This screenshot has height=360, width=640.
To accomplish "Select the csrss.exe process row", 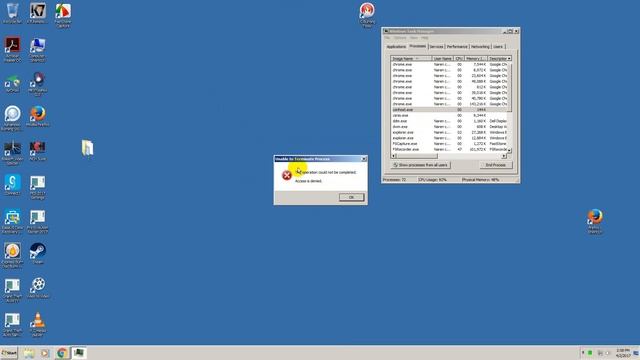I will 449,116.
